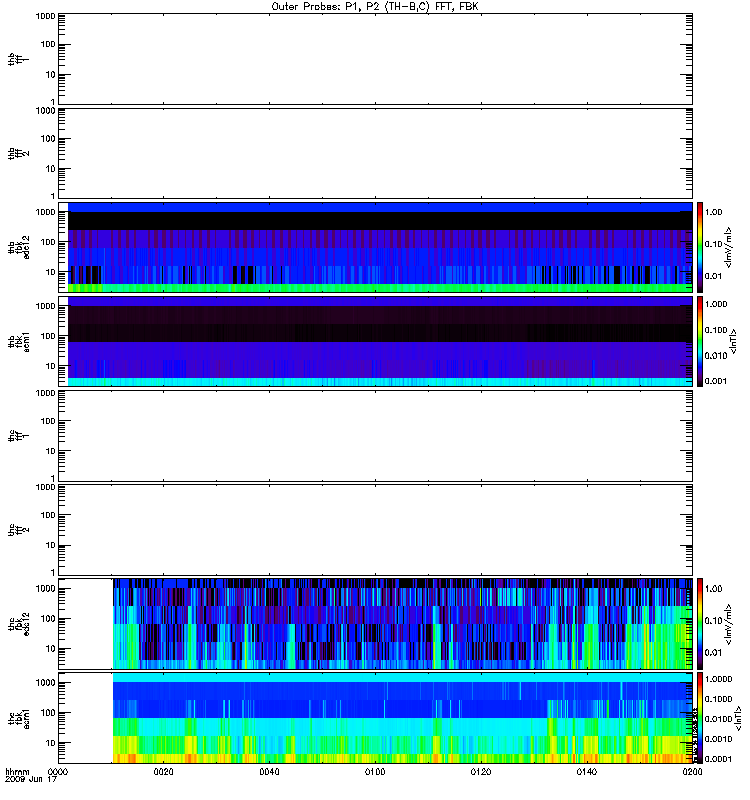Click the '0040' time axis label
Viewport: 750px width, 800px height.
pyautogui.click(x=269, y=772)
